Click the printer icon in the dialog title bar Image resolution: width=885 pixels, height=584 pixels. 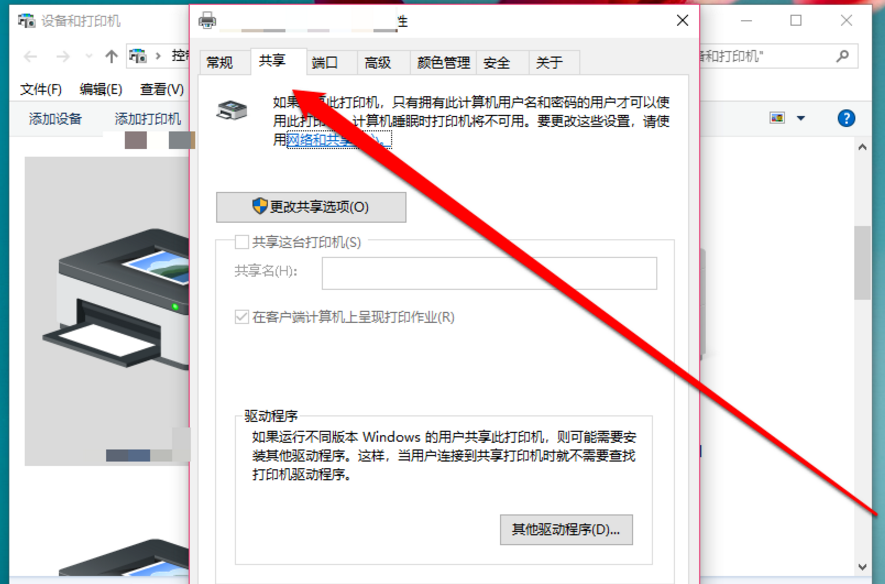click(x=206, y=18)
